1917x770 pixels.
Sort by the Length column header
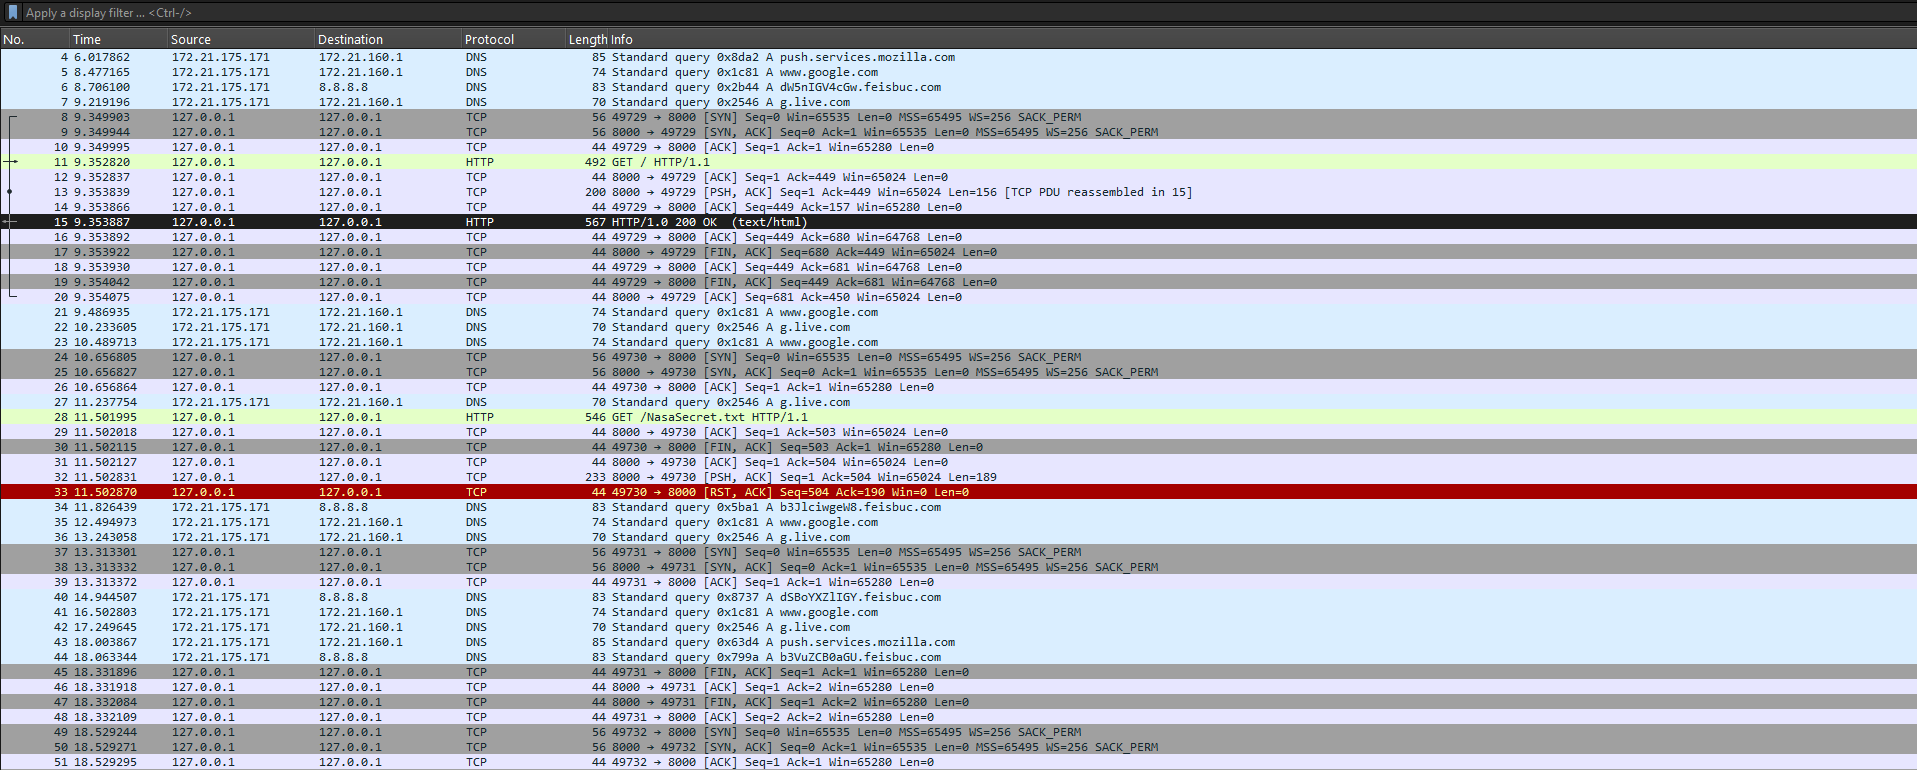tap(588, 40)
